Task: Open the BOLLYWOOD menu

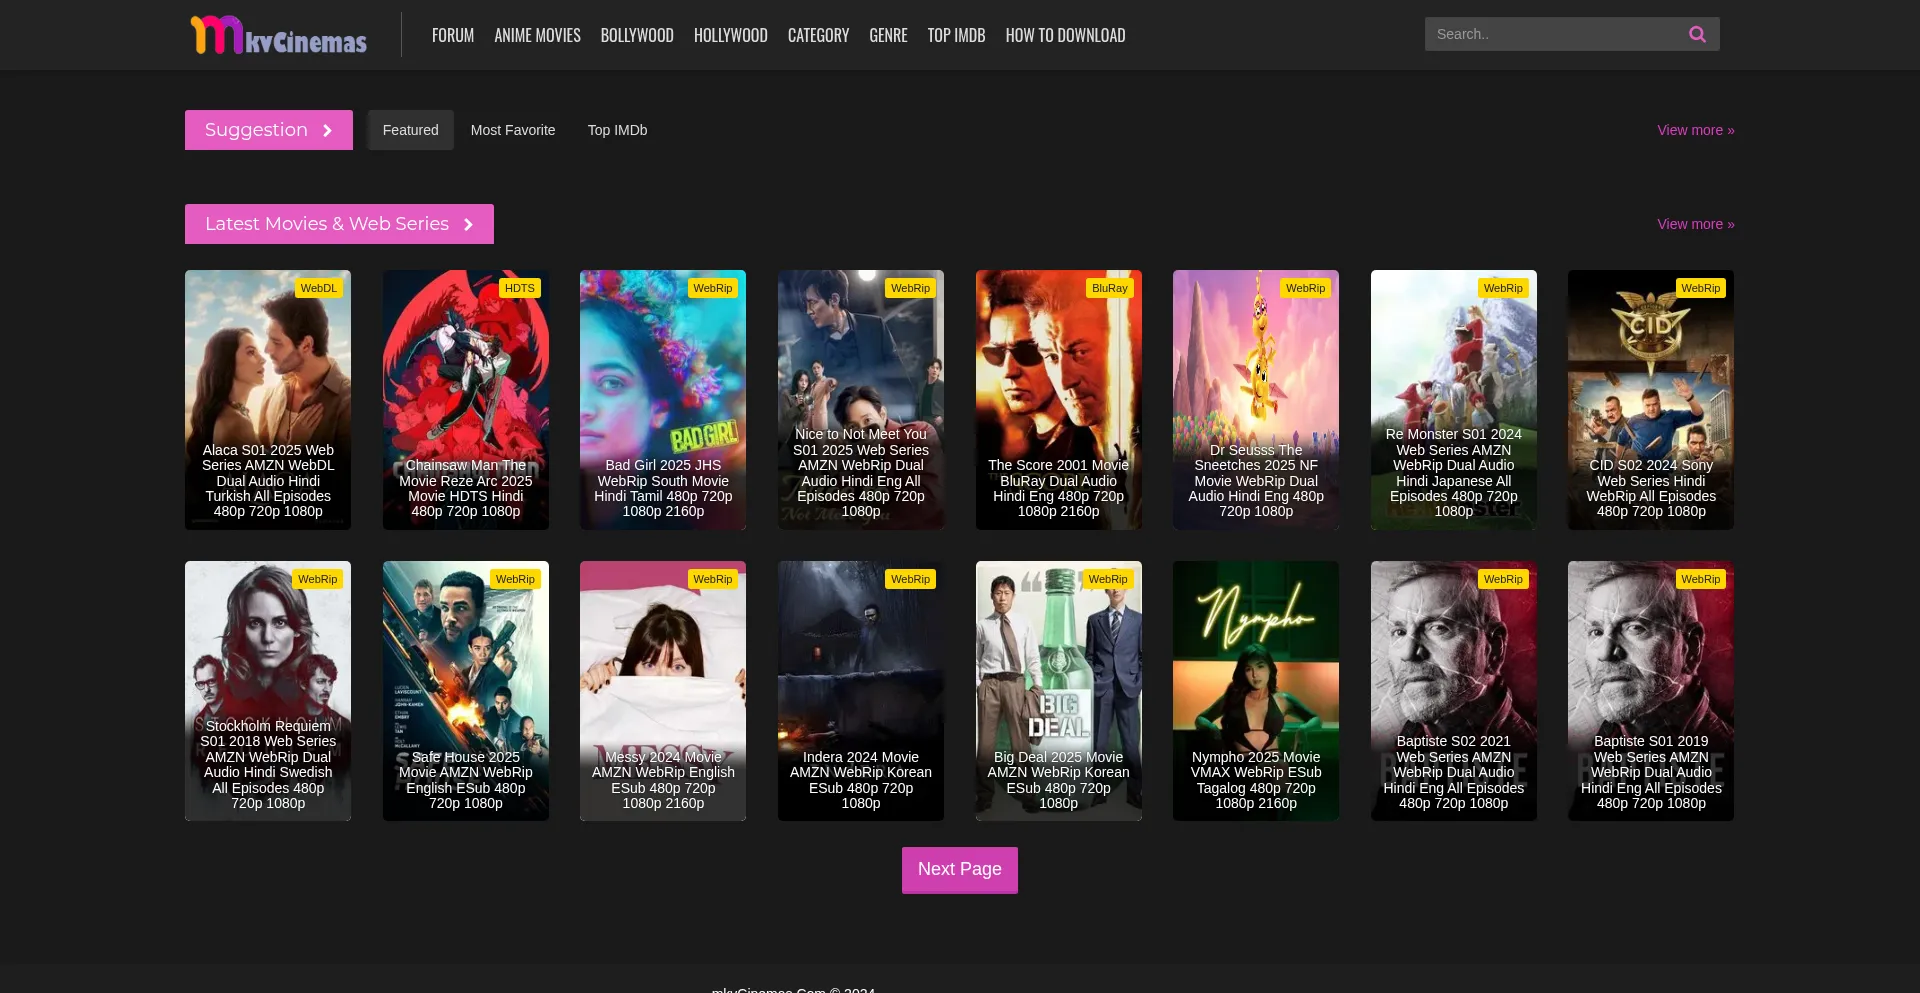Action: [x=637, y=34]
